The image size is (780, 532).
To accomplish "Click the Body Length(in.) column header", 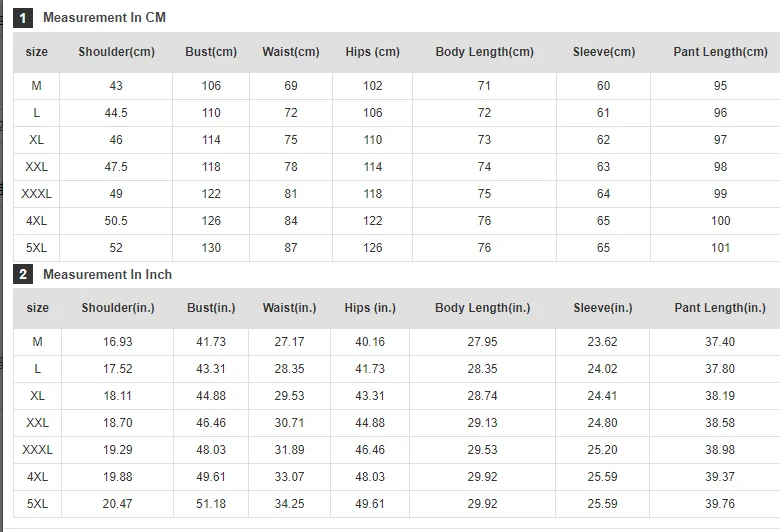I will click(x=483, y=308).
